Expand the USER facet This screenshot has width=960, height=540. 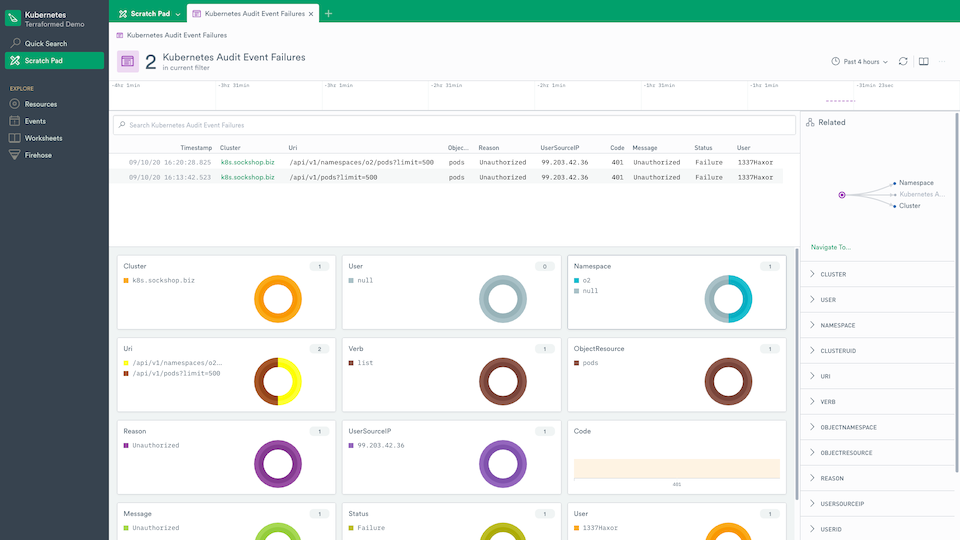pyautogui.click(x=877, y=300)
